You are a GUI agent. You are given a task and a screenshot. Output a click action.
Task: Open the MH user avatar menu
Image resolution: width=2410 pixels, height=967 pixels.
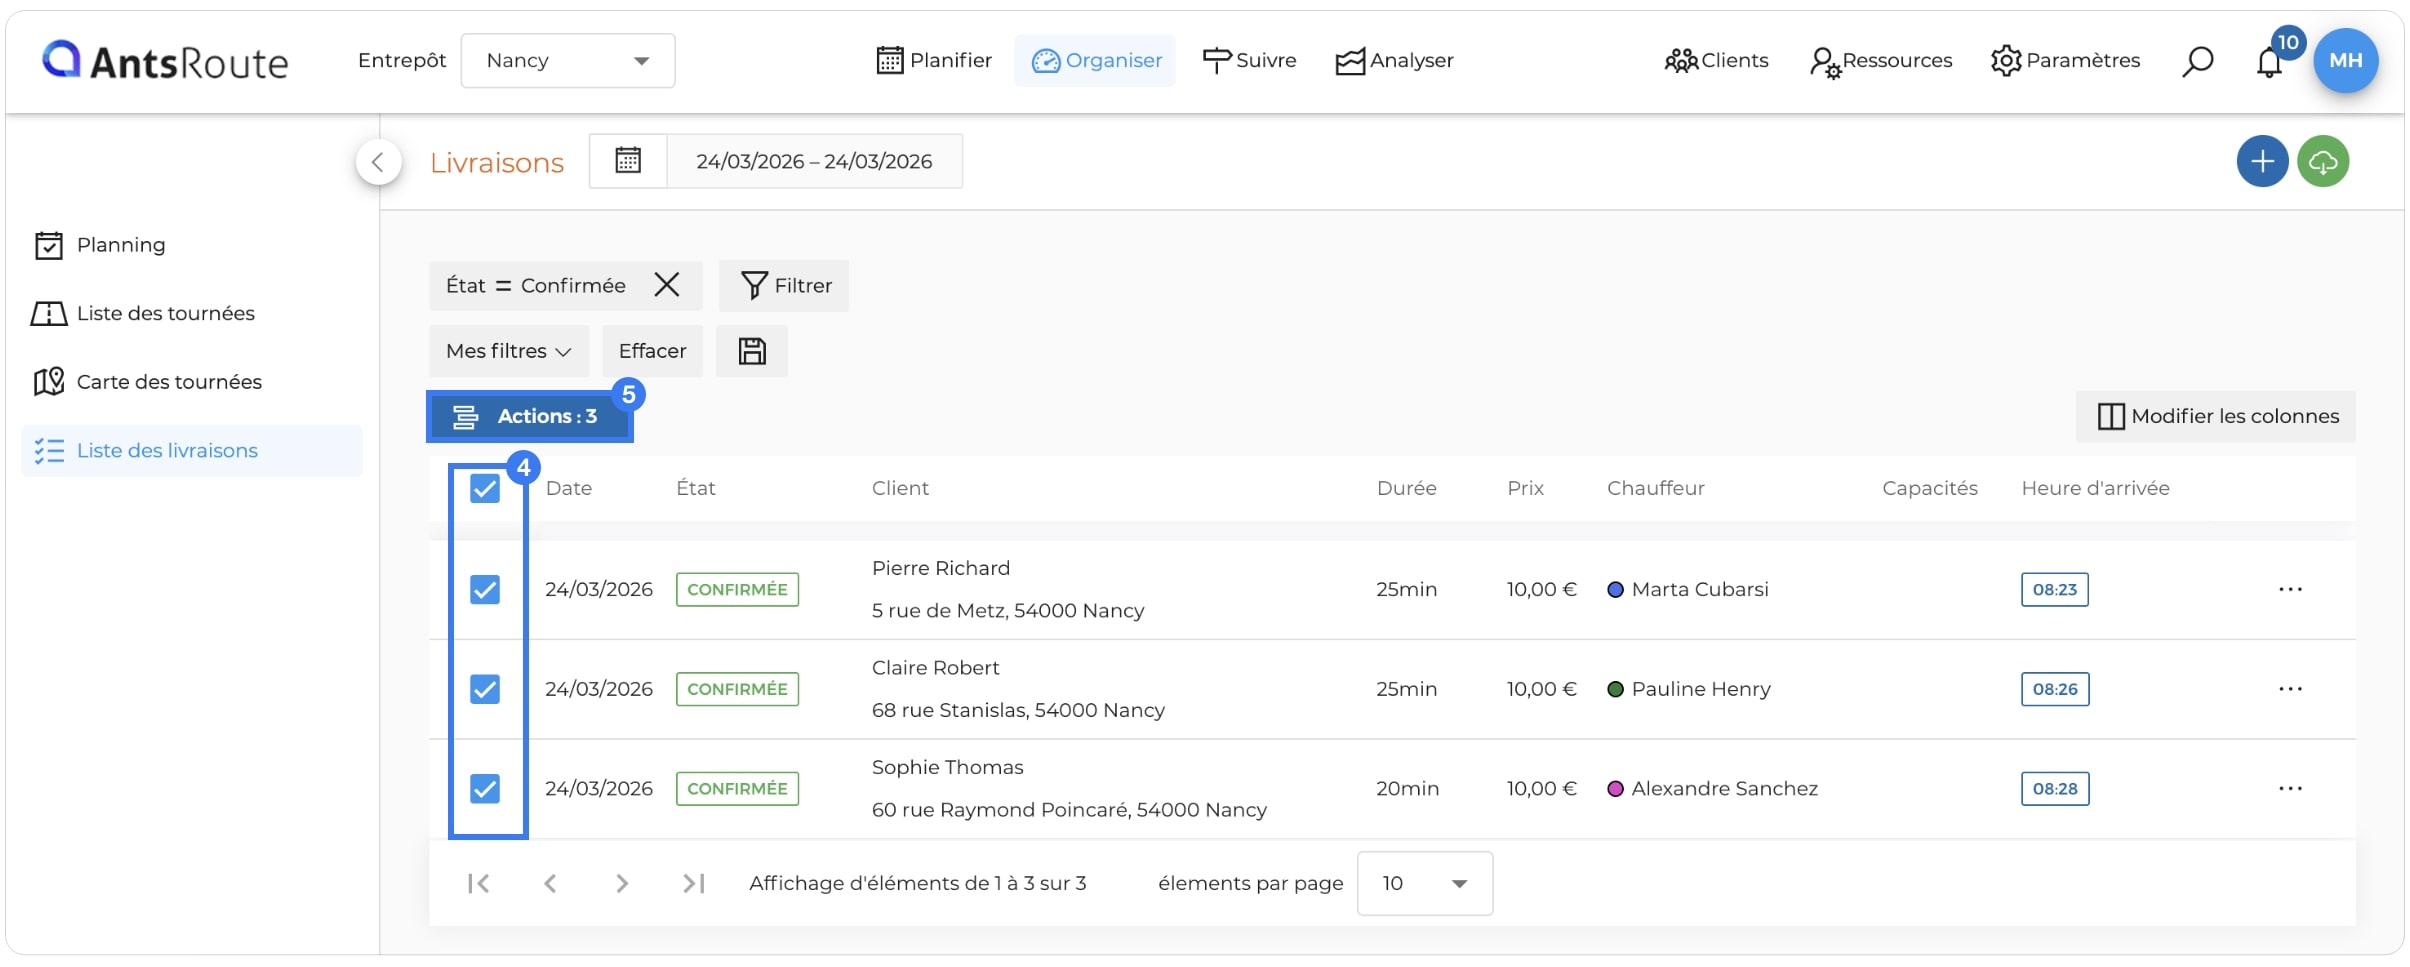coord(2346,61)
